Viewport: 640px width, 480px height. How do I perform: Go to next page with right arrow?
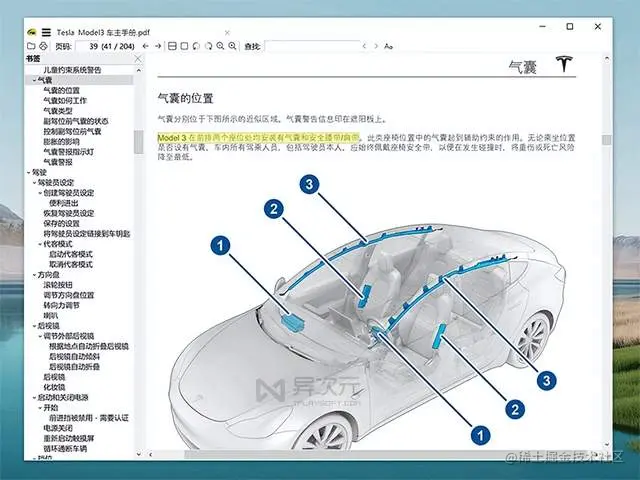pos(158,46)
